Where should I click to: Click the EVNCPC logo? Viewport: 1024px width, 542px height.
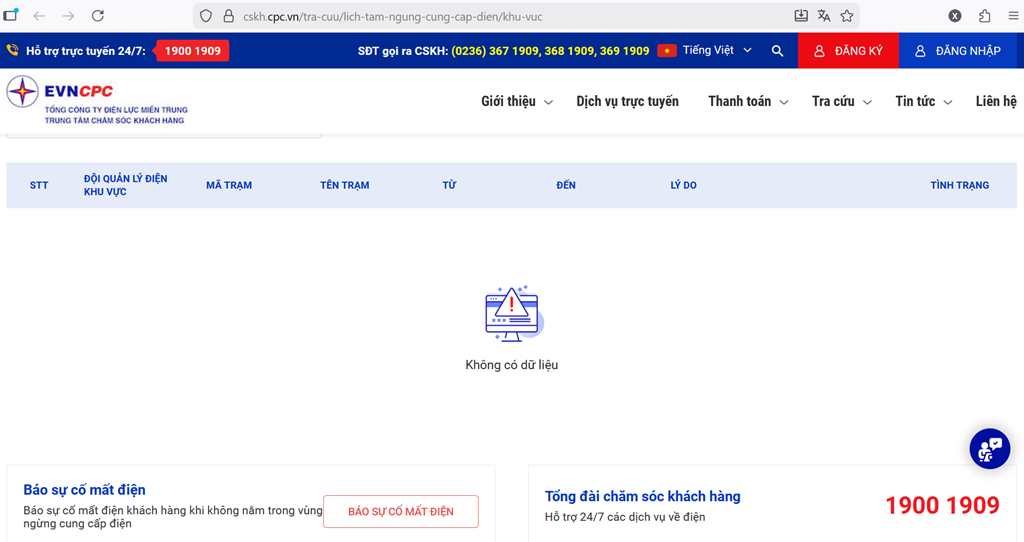[x=96, y=101]
